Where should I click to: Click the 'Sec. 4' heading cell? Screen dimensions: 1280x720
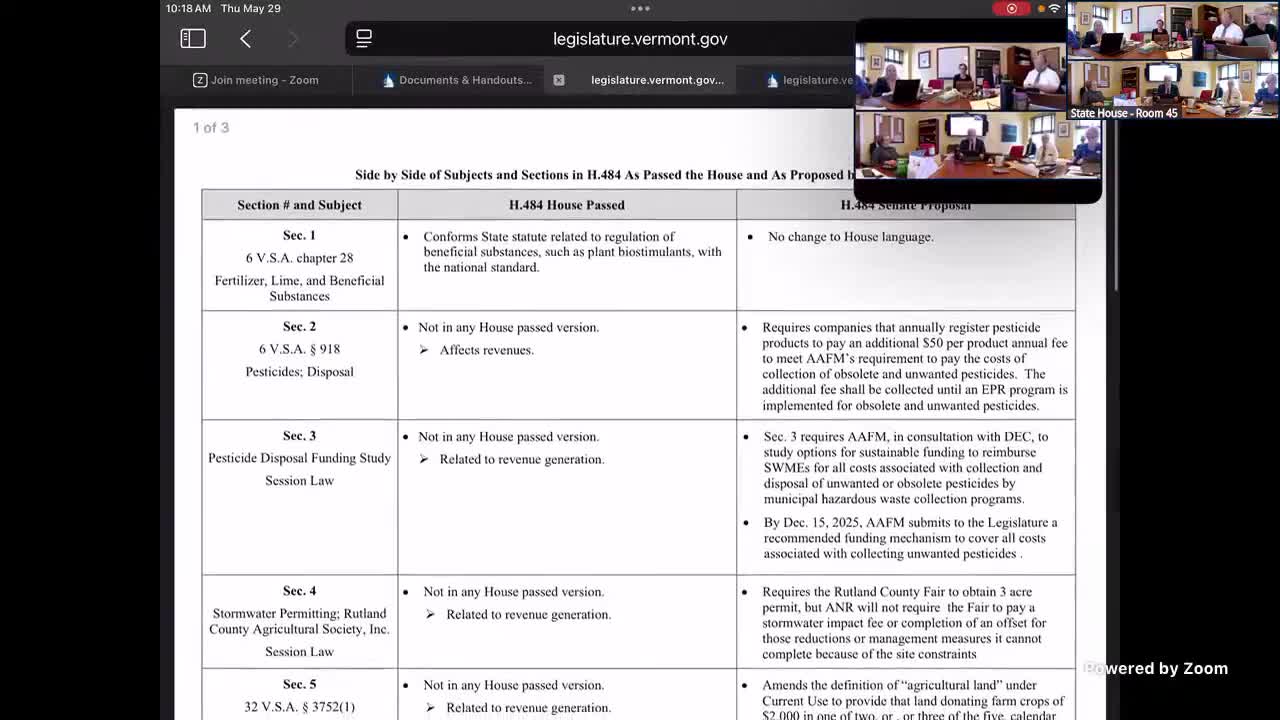299,590
